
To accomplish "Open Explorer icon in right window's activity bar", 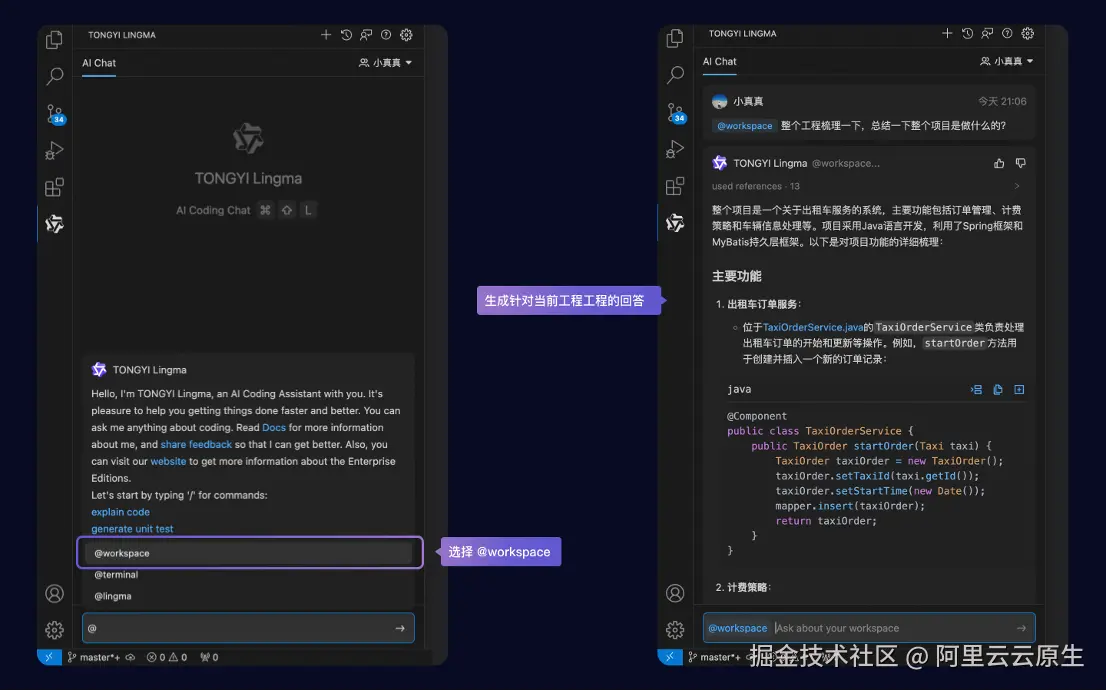I will [675, 38].
